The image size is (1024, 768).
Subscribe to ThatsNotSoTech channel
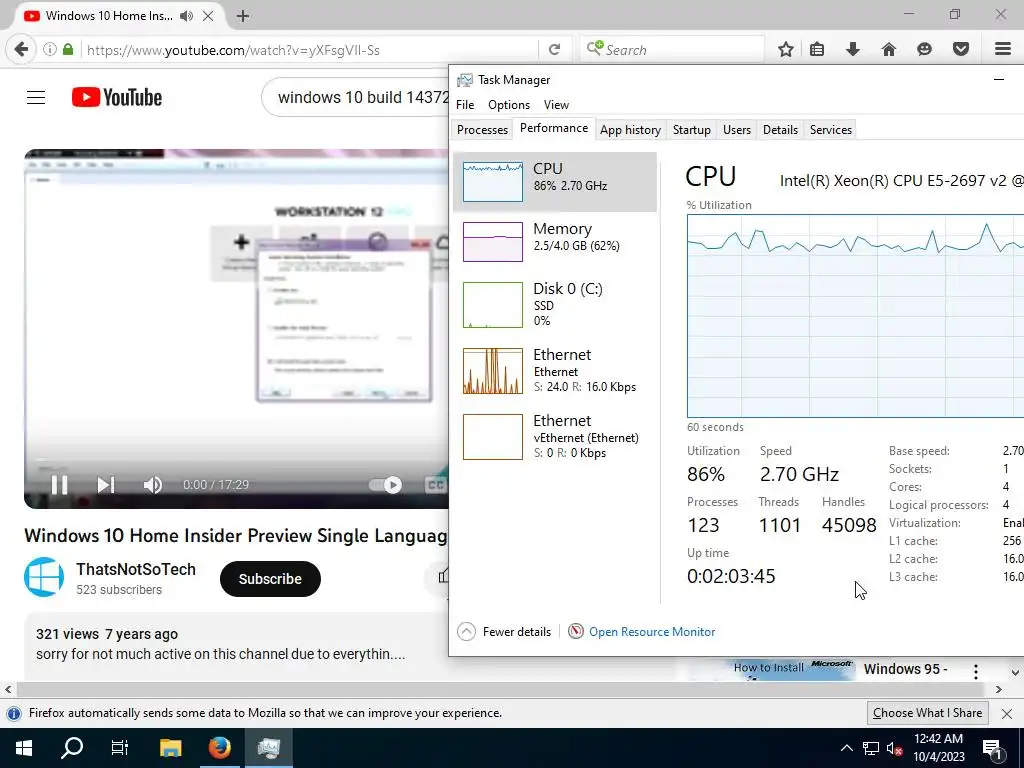(270, 579)
